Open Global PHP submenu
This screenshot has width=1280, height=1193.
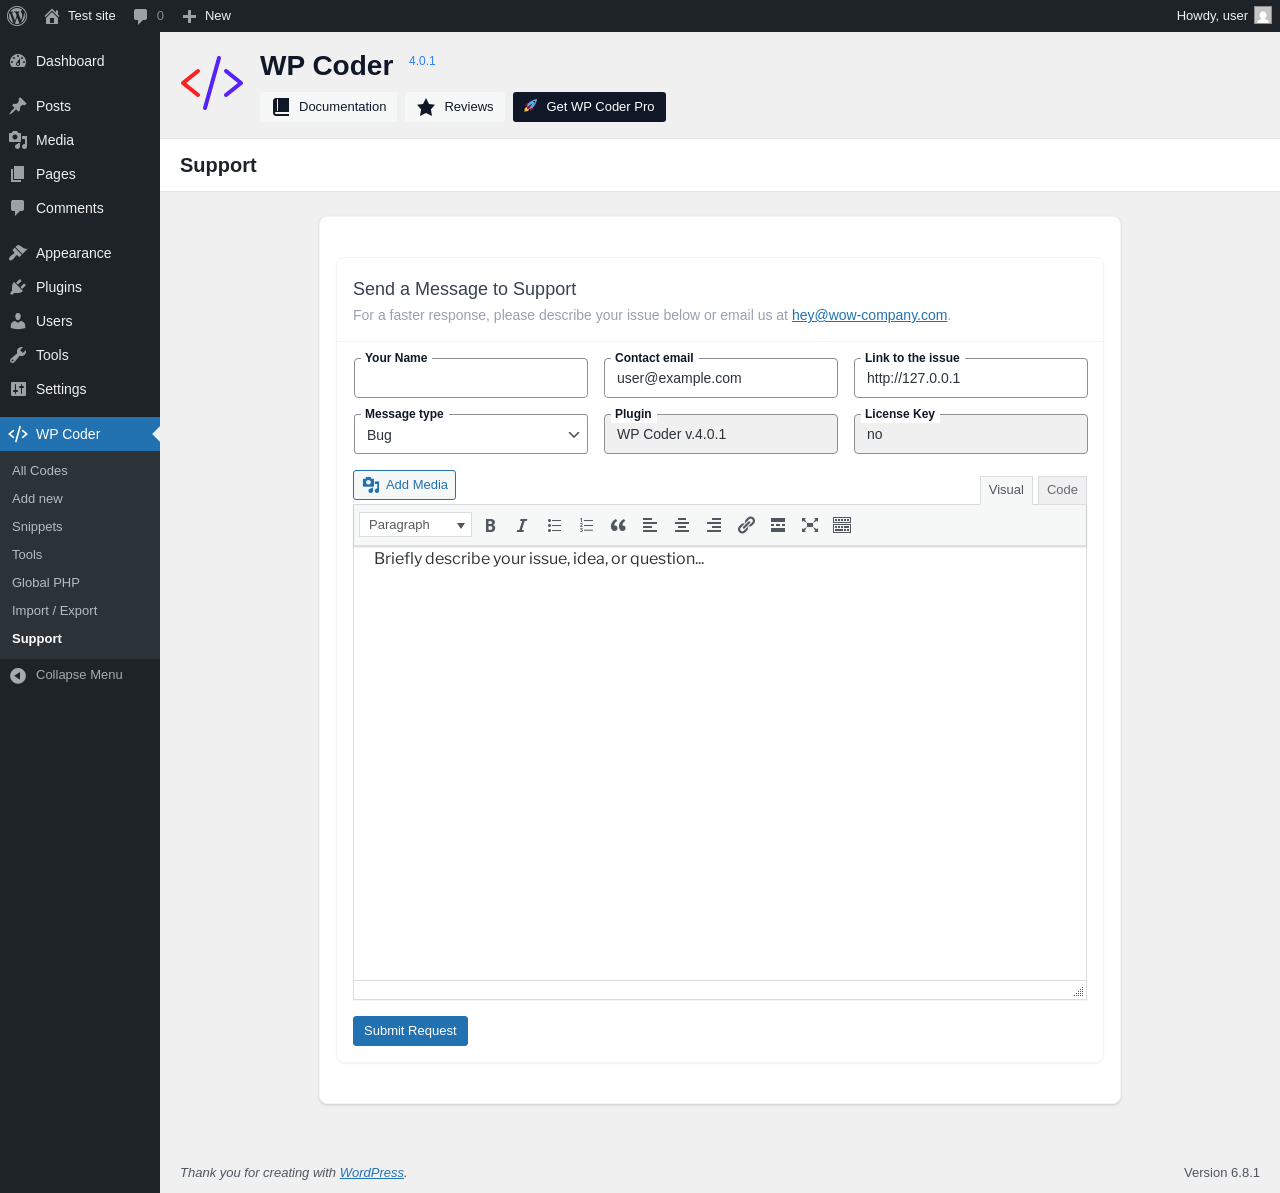pyautogui.click(x=80, y=583)
